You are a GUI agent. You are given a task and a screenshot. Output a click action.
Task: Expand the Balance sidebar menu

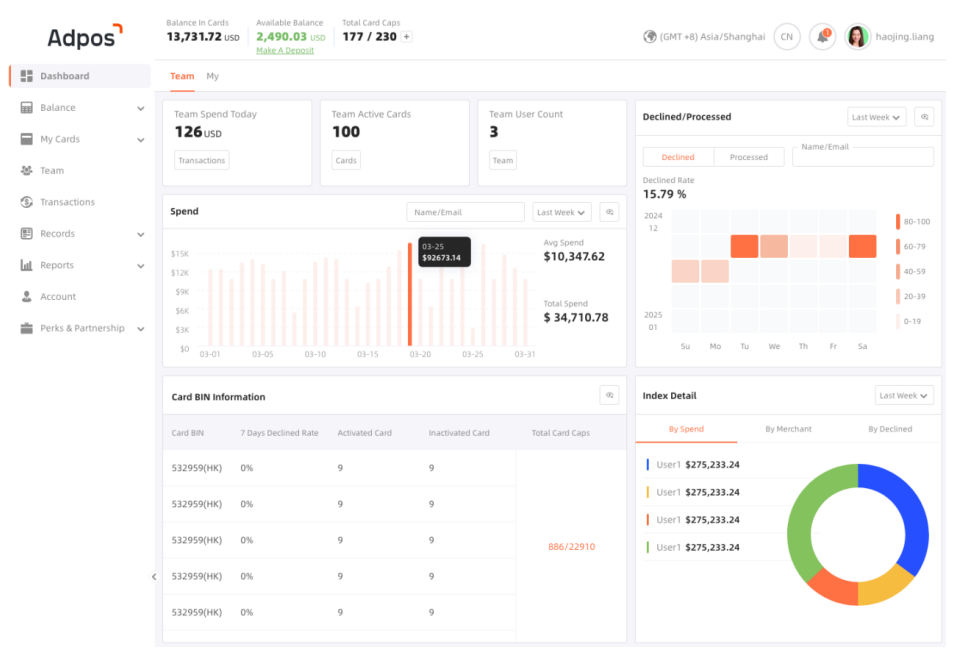[140, 108]
